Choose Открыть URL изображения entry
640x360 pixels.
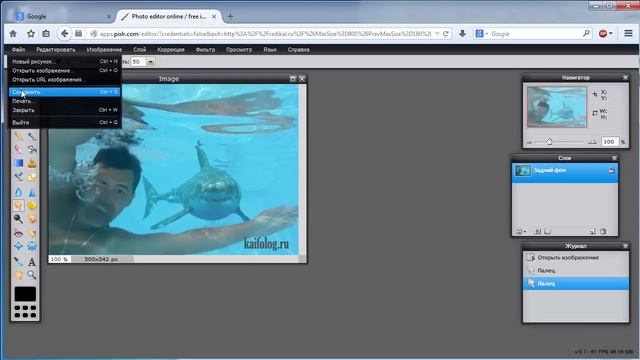[64, 80]
